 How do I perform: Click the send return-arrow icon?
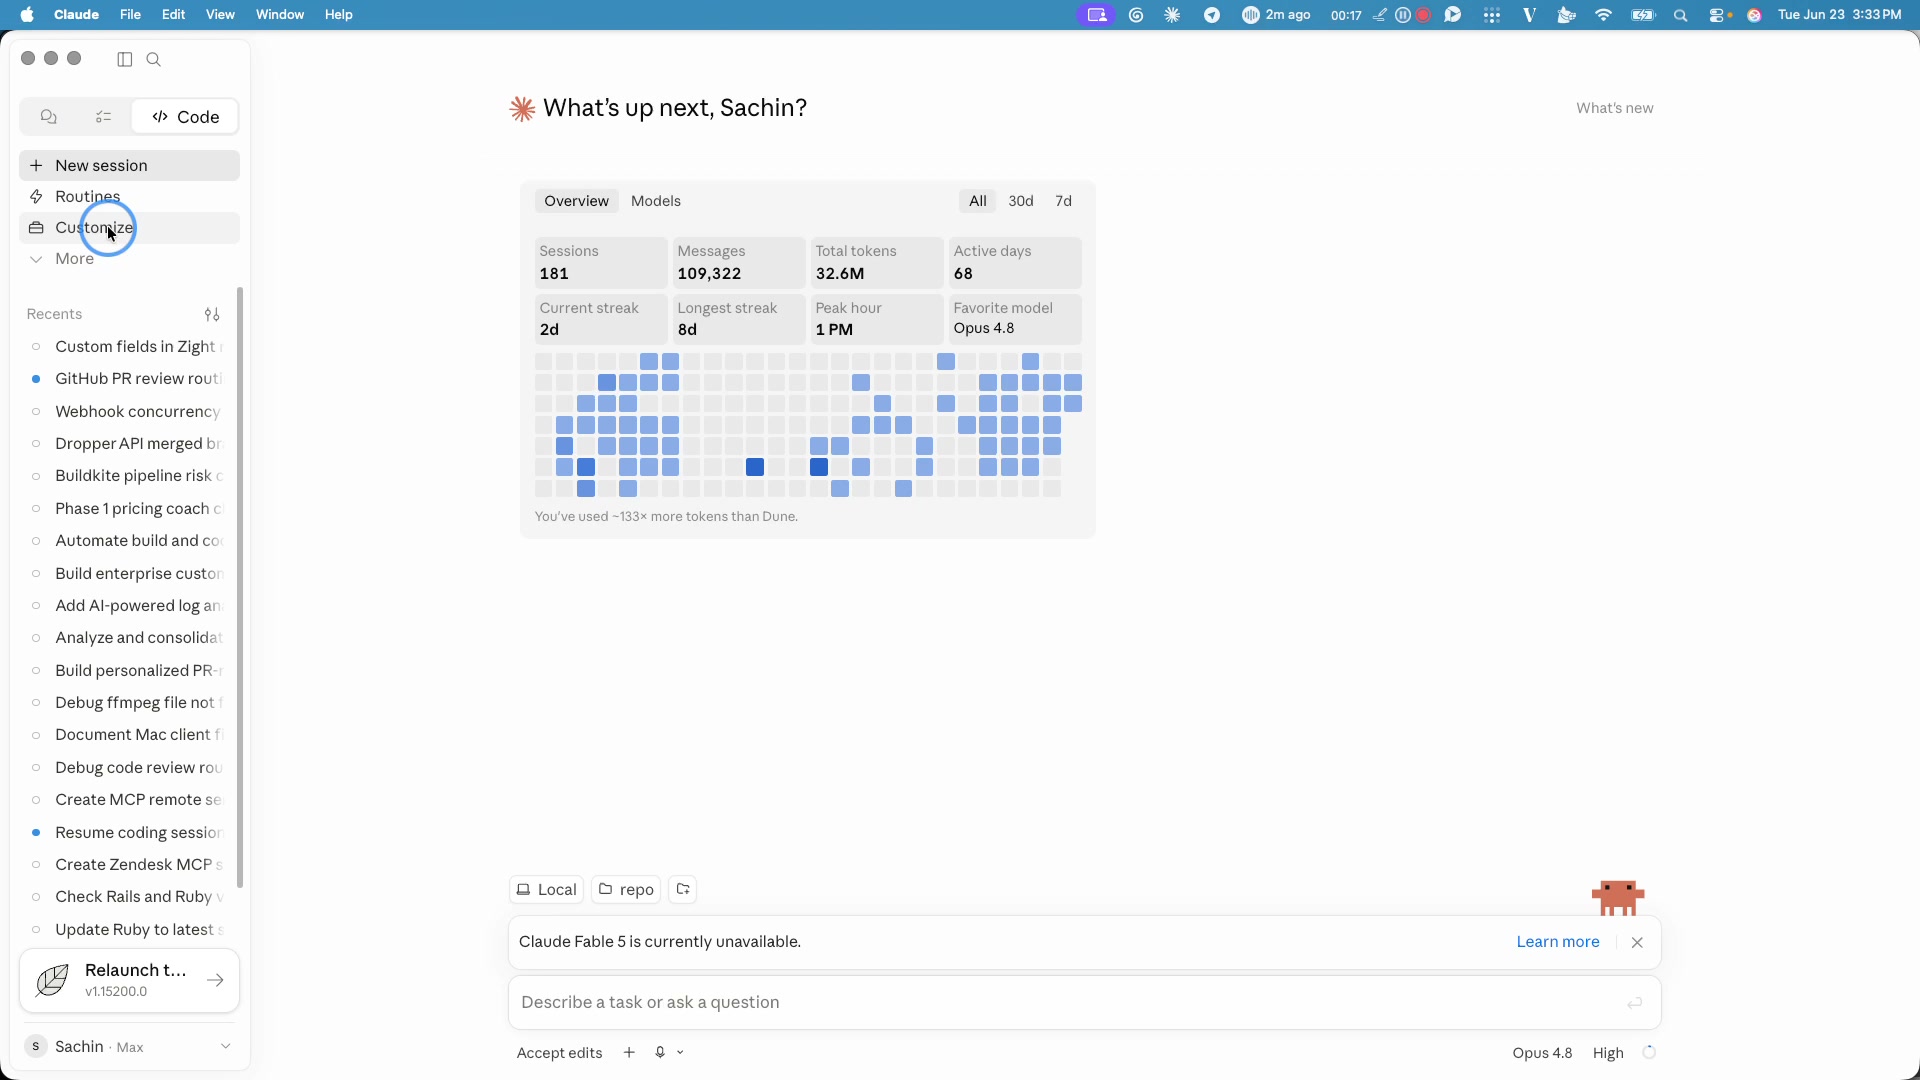coord(1635,1003)
